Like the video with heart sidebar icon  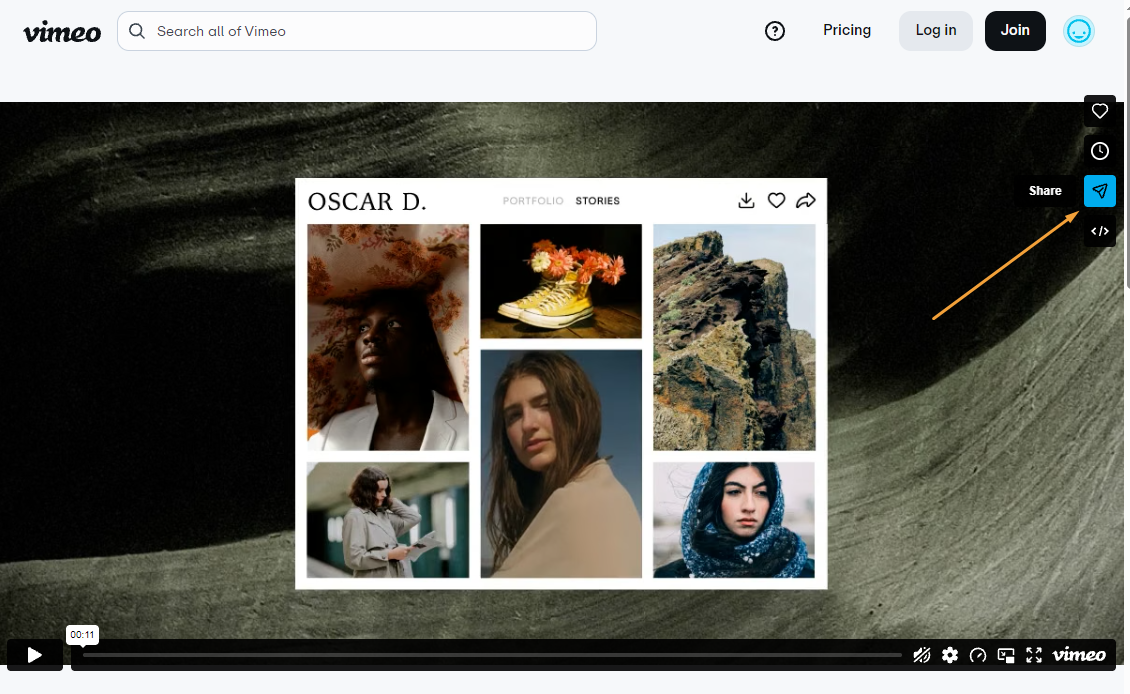(1100, 111)
